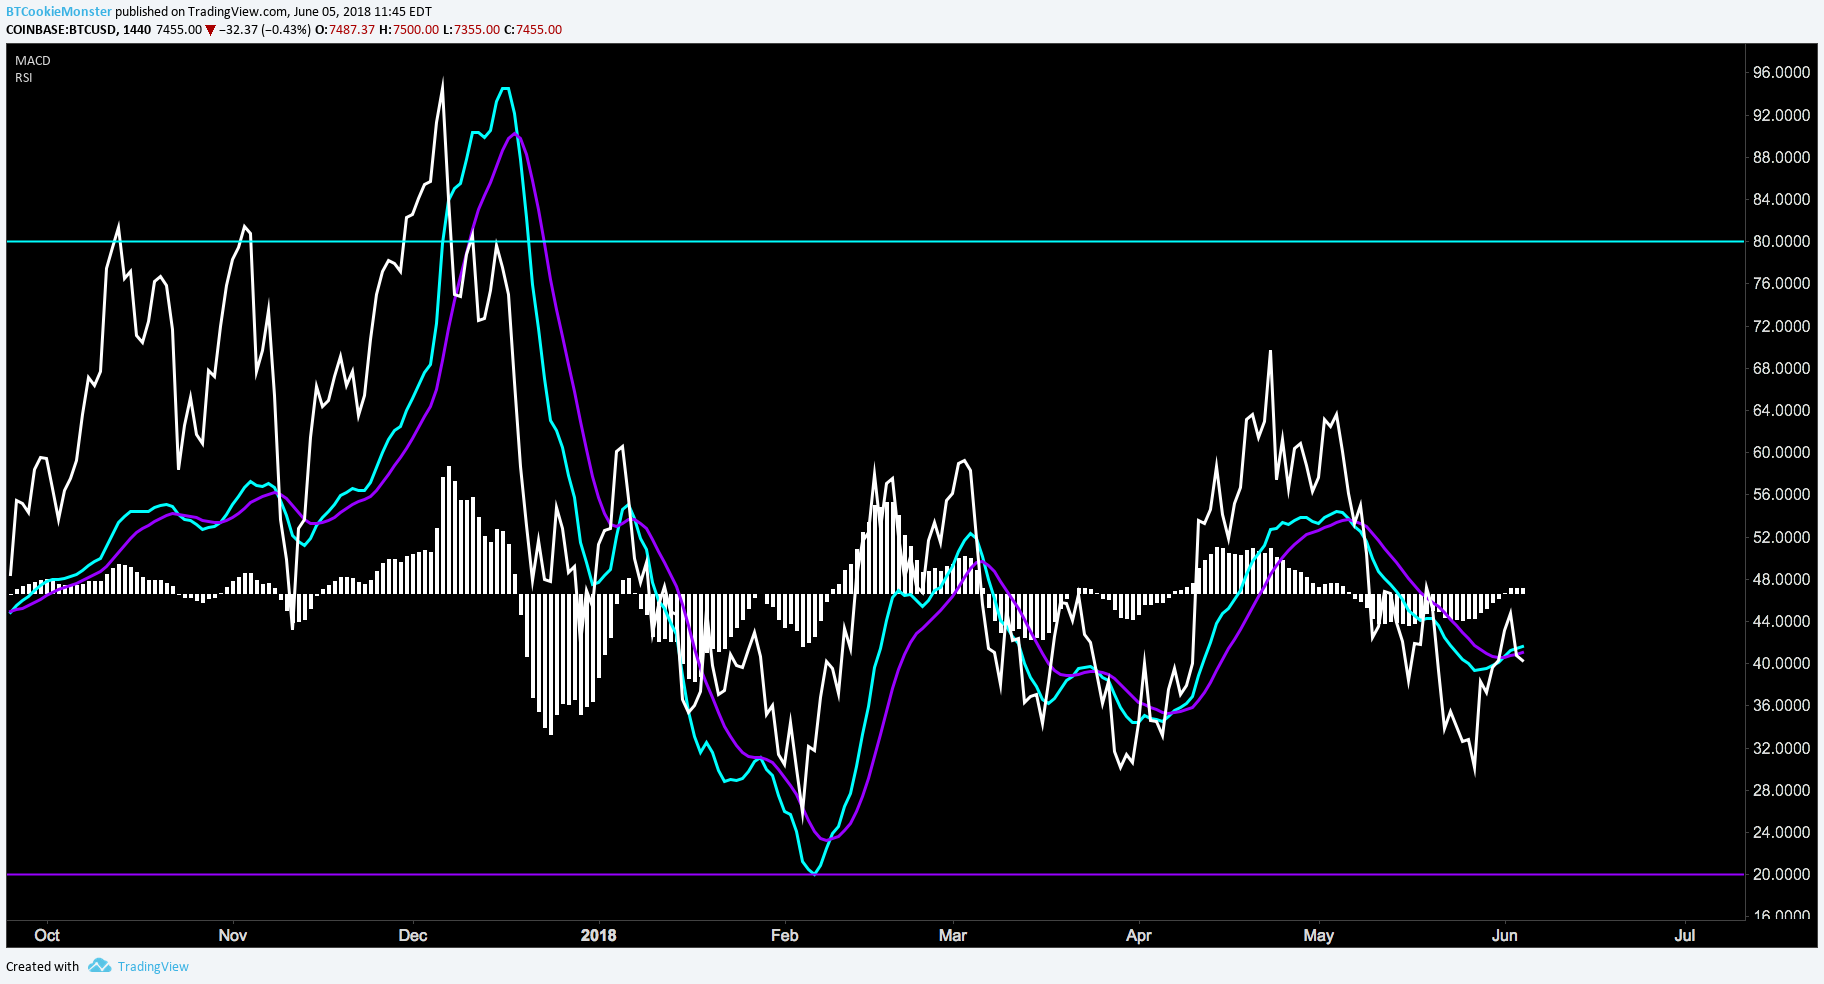
Task: Click the Oct time axis label
Action: pos(47,935)
